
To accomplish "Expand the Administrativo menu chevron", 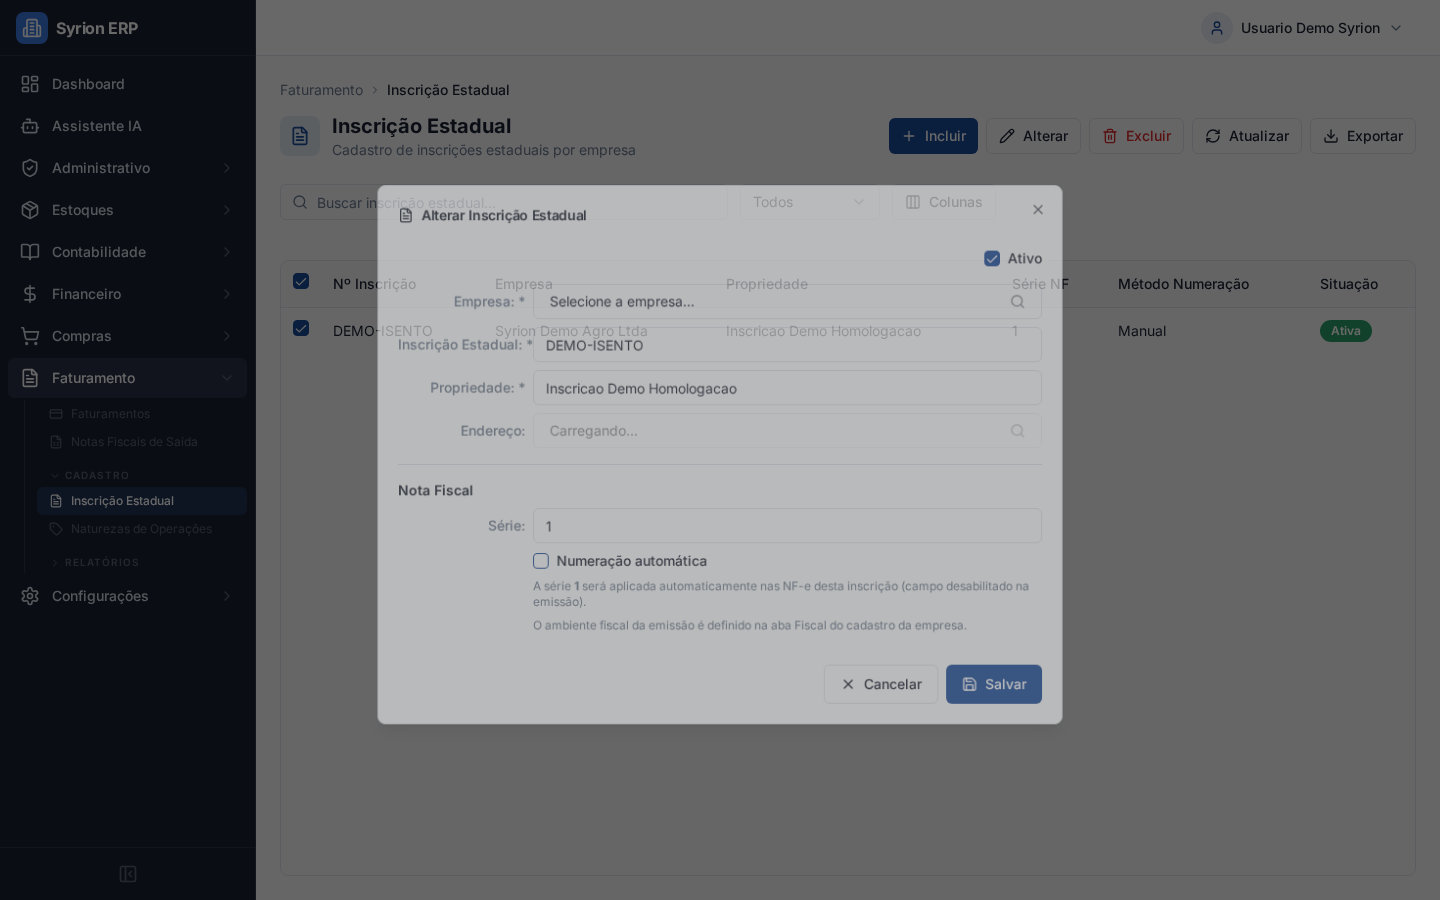I will (227, 168).
